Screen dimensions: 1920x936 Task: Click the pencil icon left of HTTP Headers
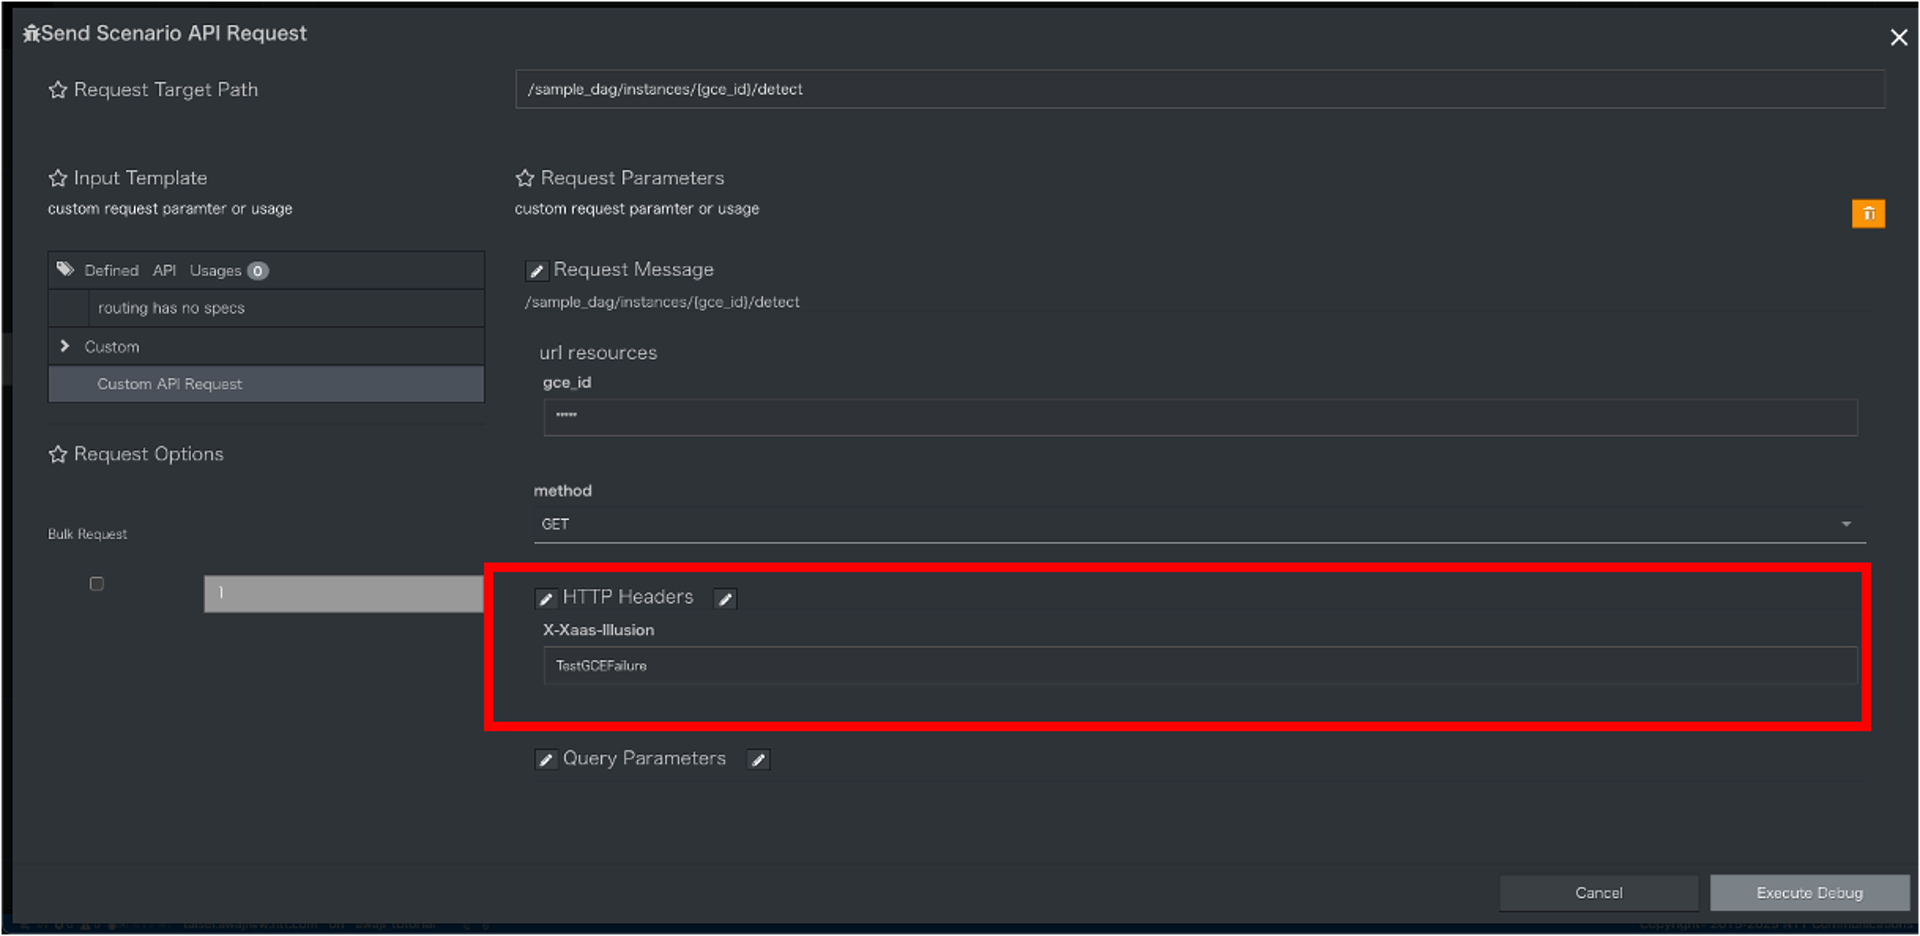(546, 599)
